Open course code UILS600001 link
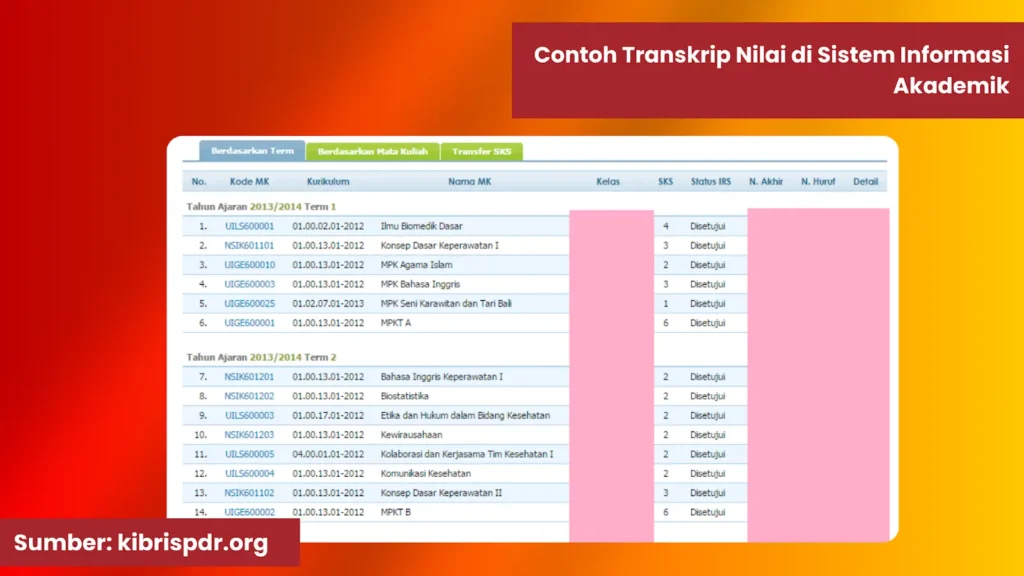 click(x=249, y=226)
